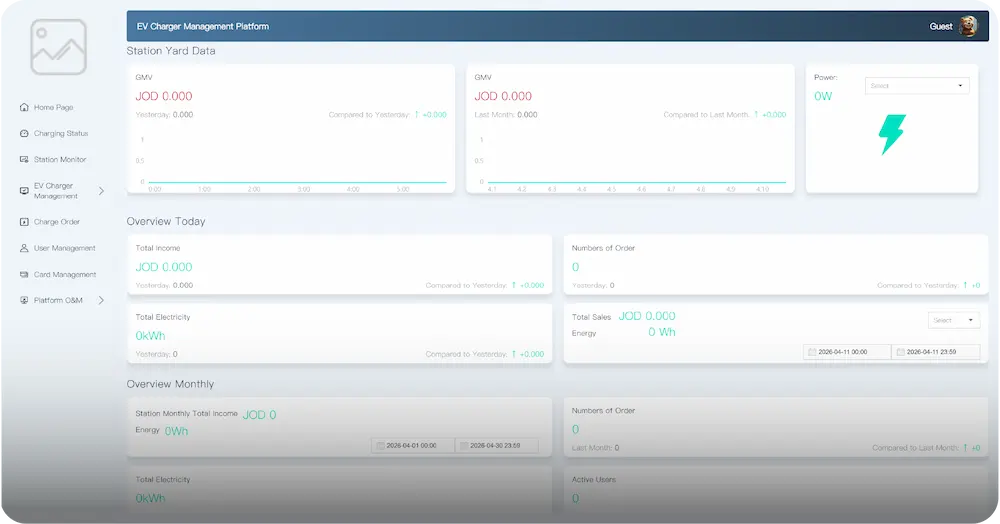Click the Overview Monthly heading

click(x=170, y=384)
